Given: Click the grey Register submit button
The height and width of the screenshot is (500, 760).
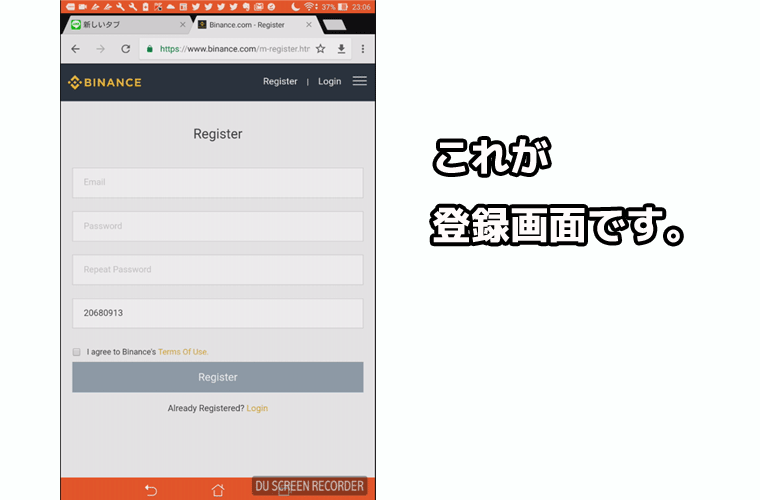Looking at the screenshot, I should tap(218, 377).
